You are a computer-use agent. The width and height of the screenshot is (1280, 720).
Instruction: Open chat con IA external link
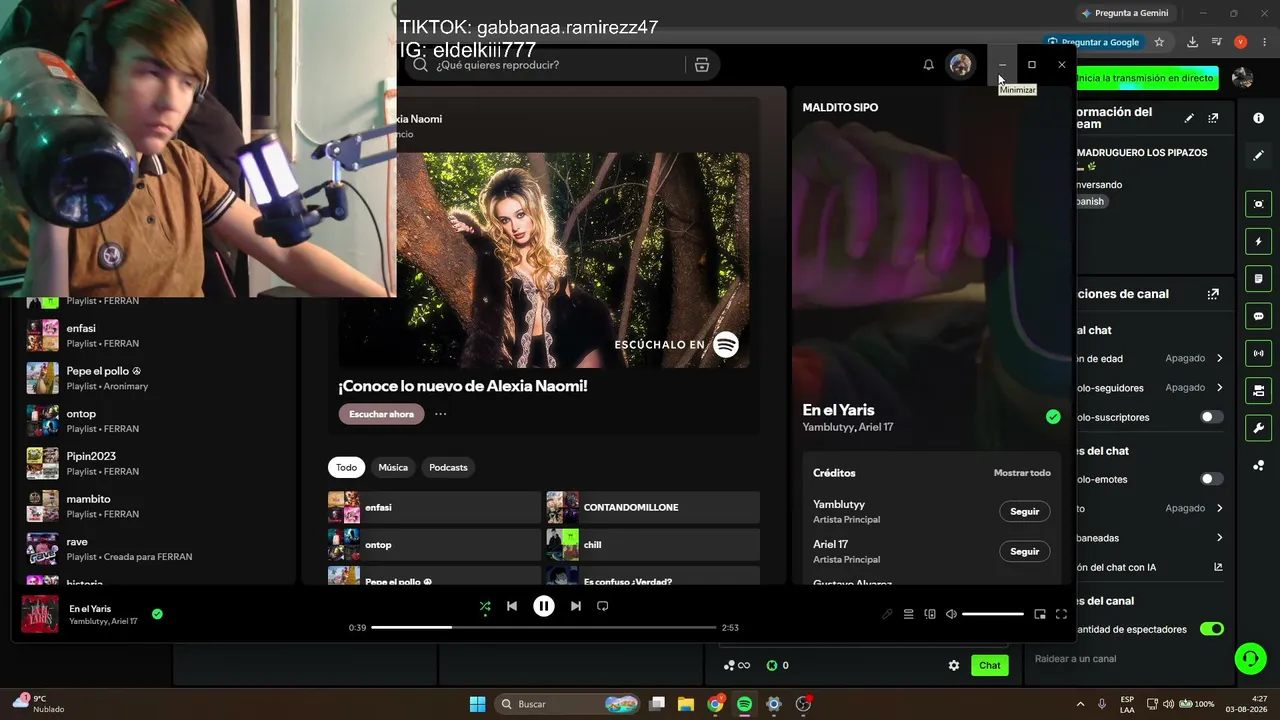coord(1218,567)
